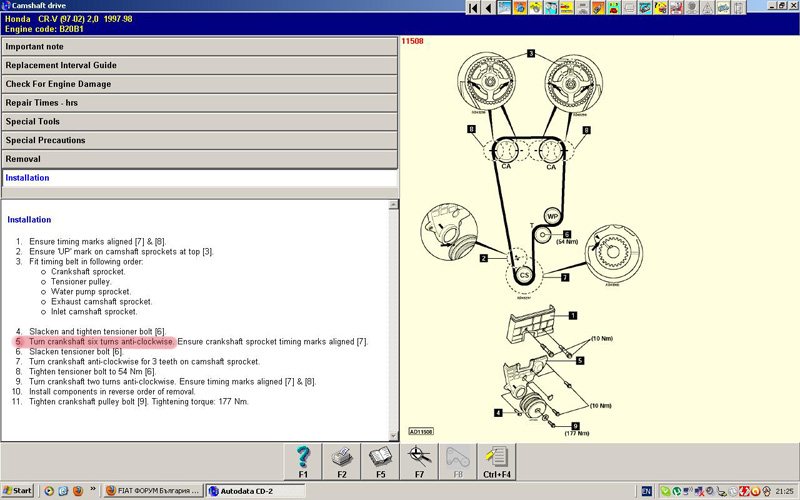This screenshot has height=500, width=800.
Task: Click the F7 zoom magnifier icon
Action: [420, 462]
